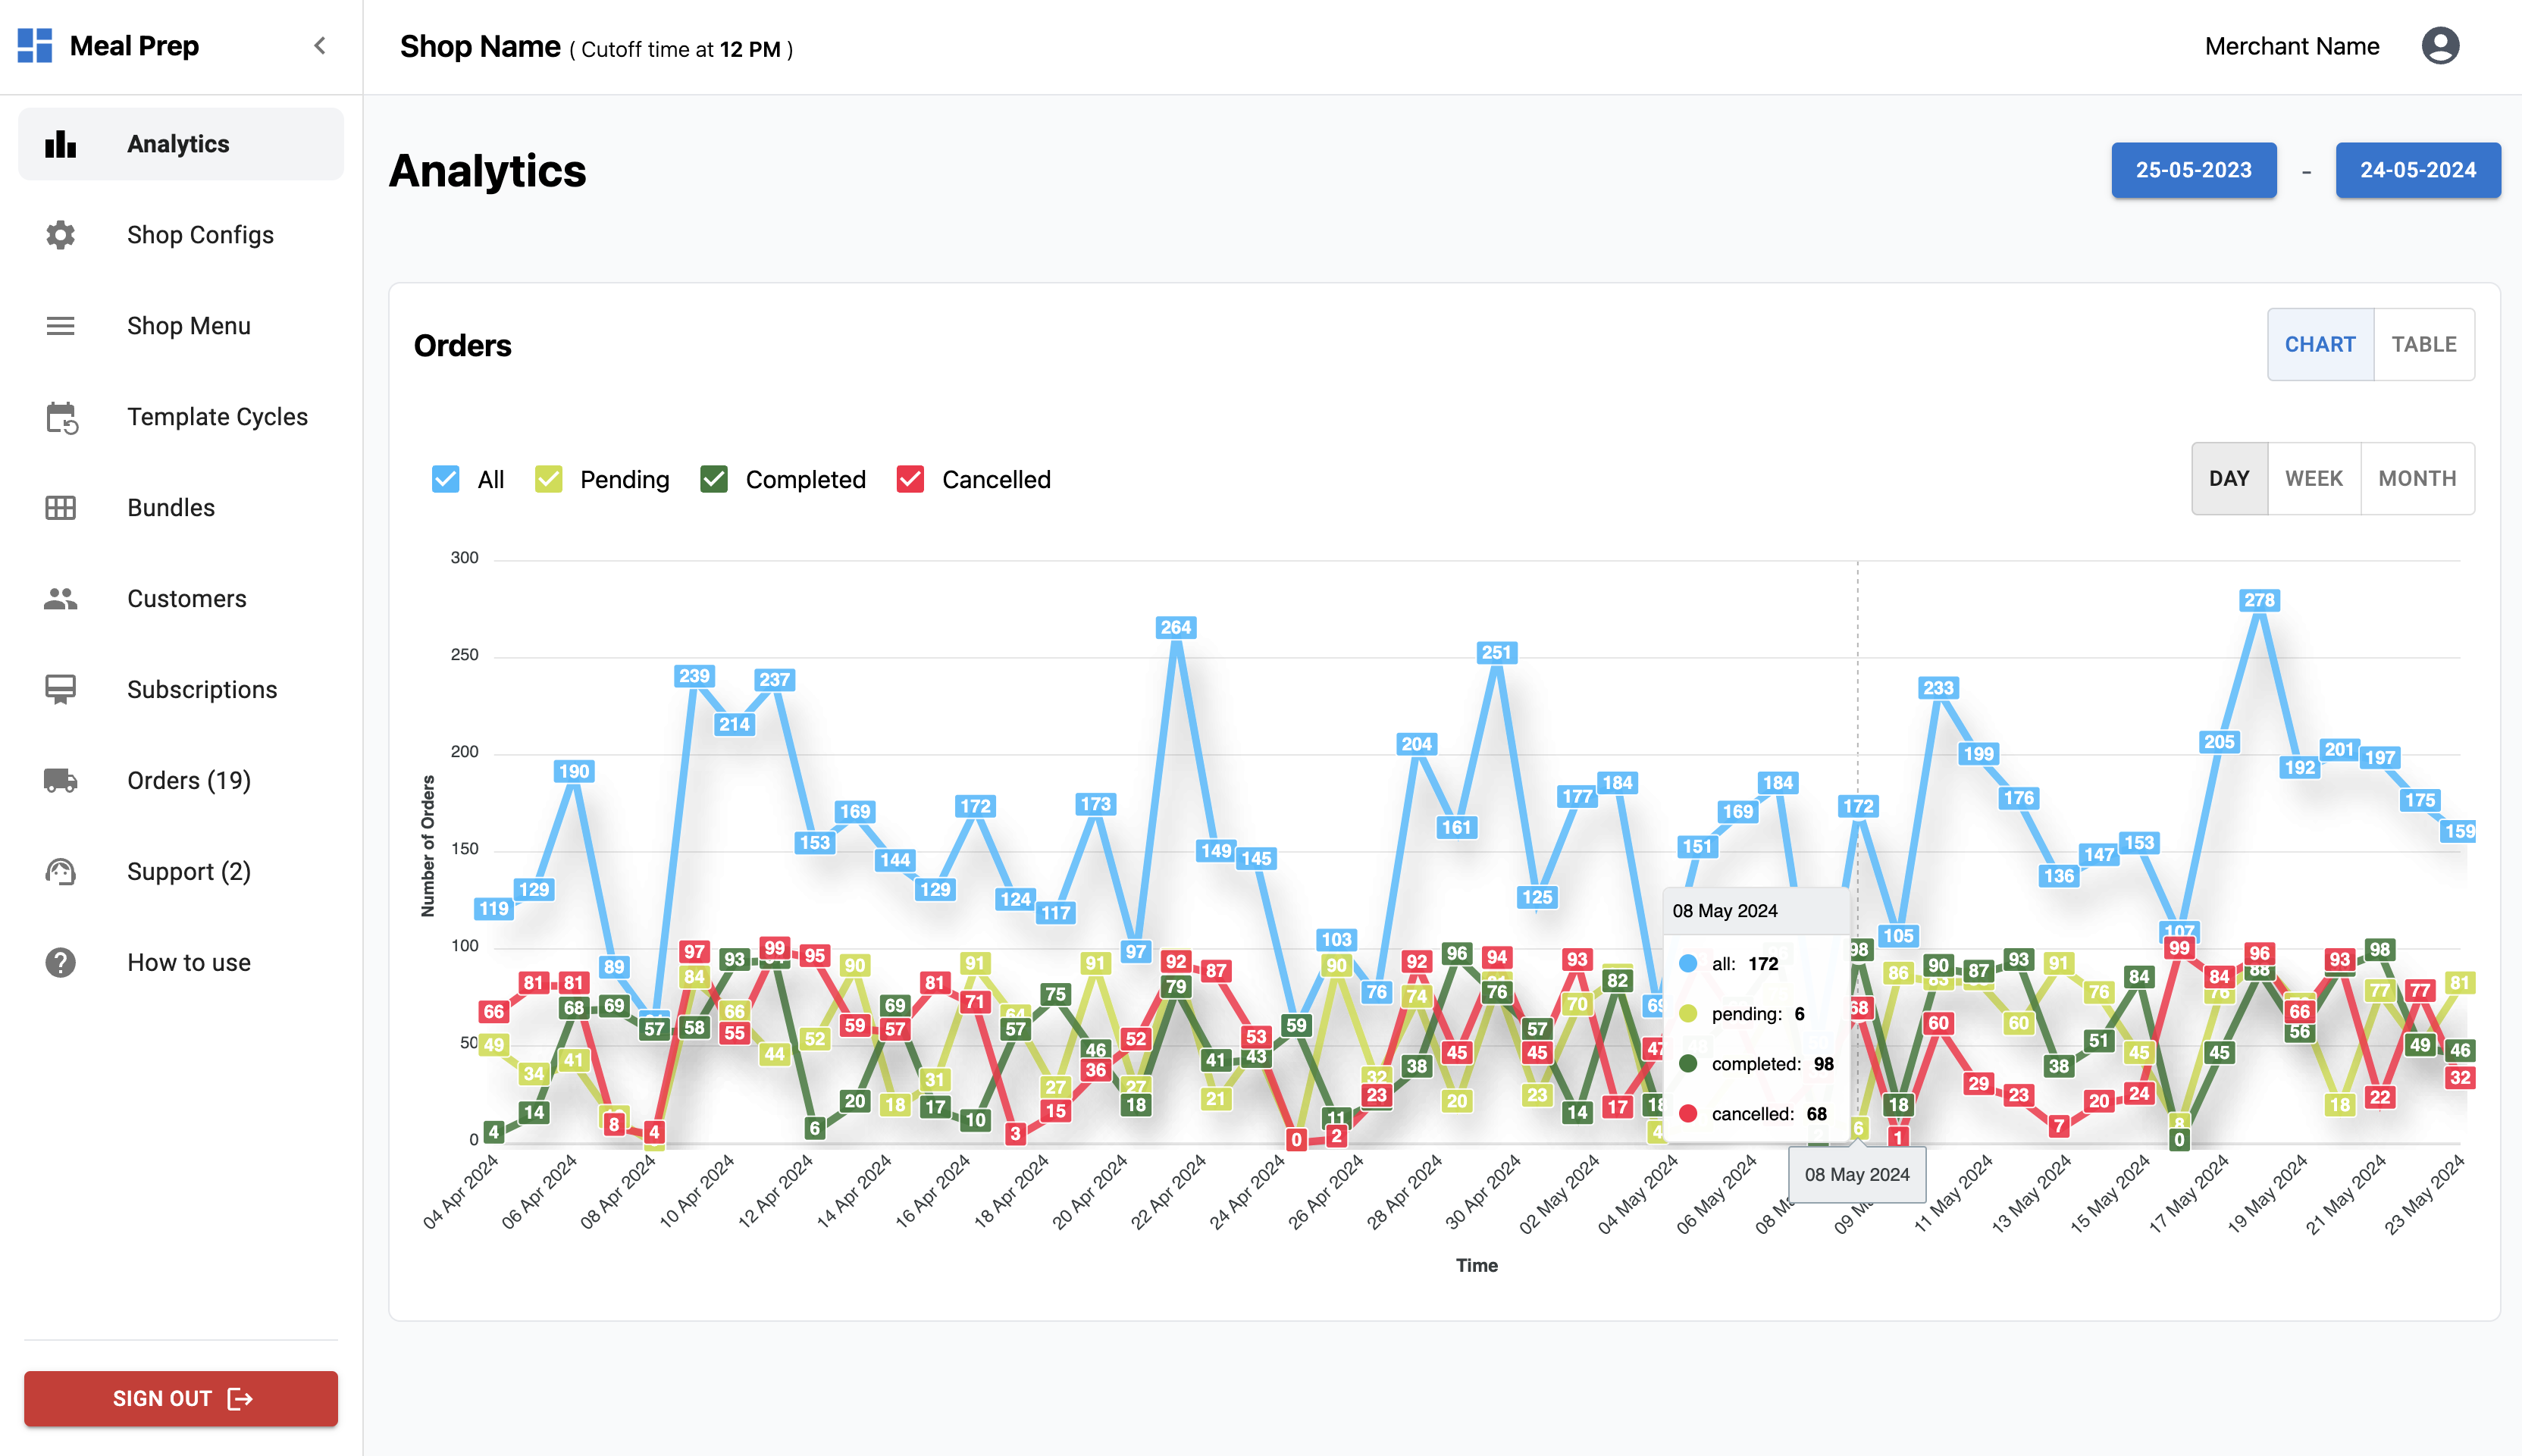Open Orders truck icon
The image size is (2522, 1456).
pos(60,781)
